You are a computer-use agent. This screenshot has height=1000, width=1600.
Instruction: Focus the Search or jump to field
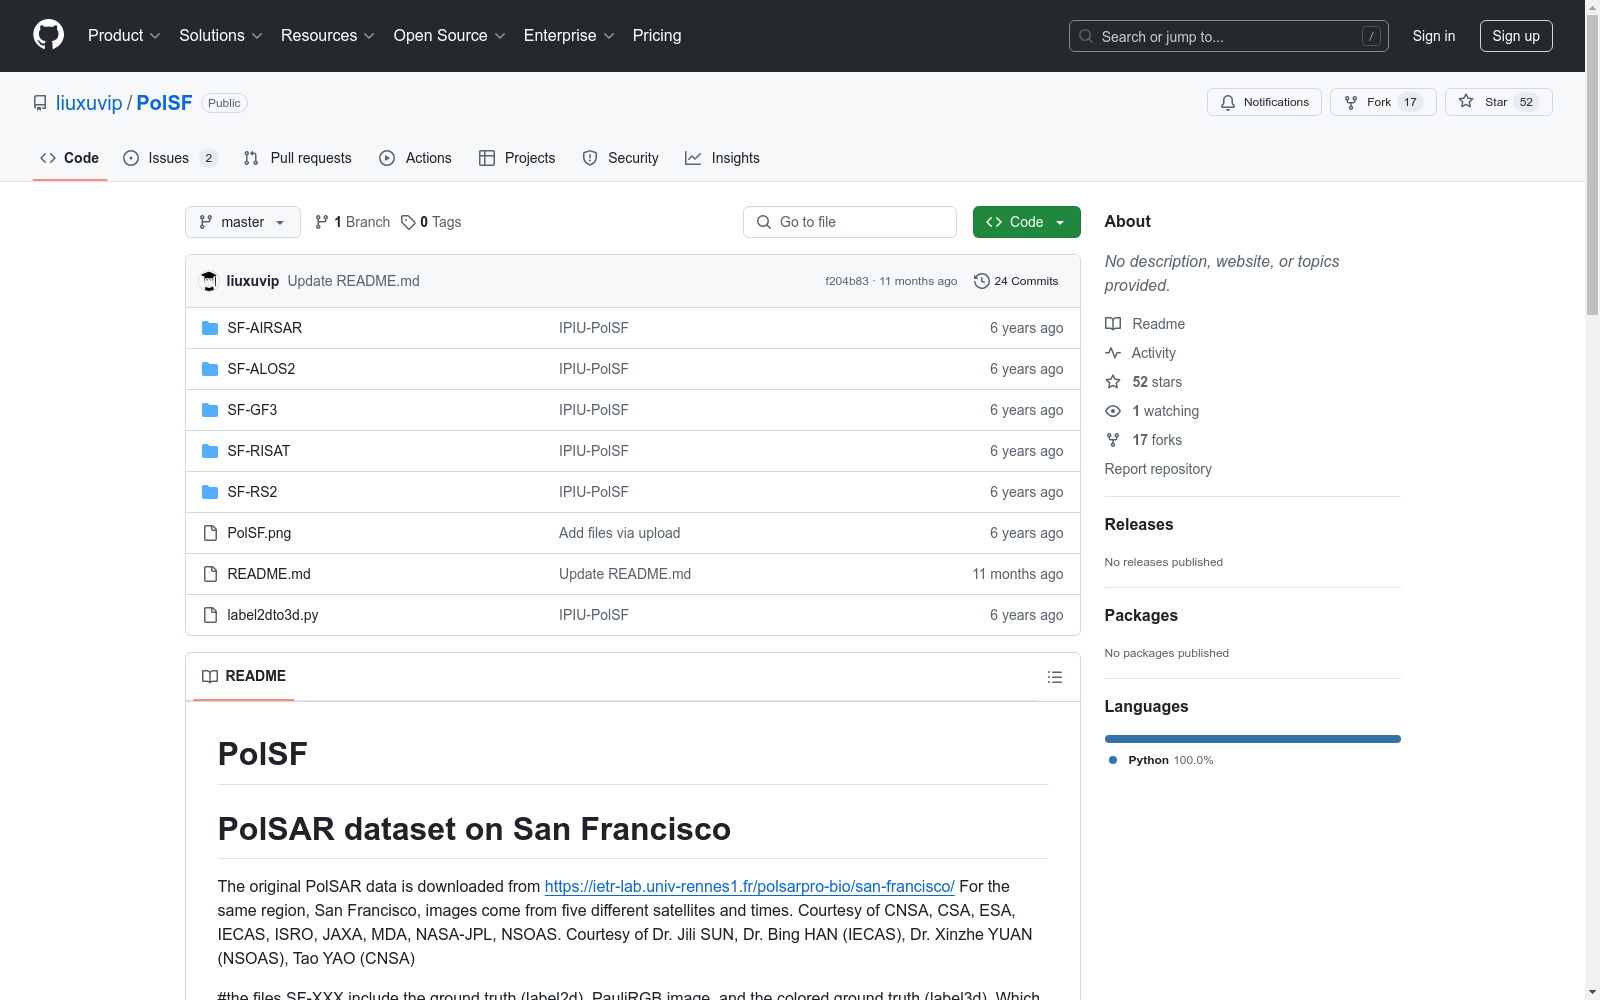1229,36
